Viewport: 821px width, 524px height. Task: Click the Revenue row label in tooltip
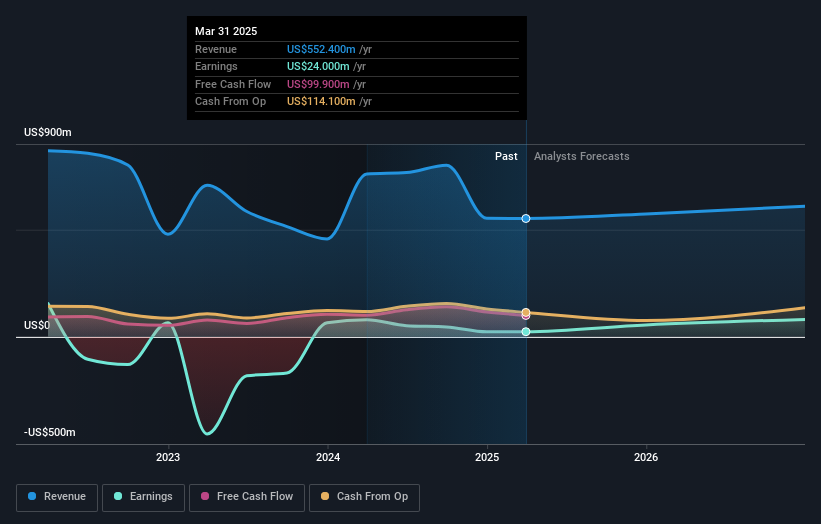point(216,49)
